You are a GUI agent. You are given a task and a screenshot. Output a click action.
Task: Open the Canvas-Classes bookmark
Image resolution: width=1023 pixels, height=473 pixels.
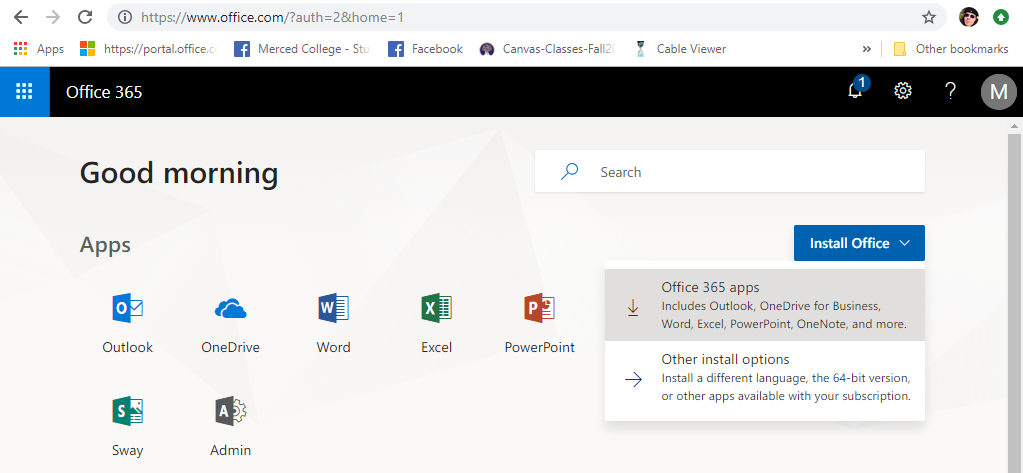[548, 49]
